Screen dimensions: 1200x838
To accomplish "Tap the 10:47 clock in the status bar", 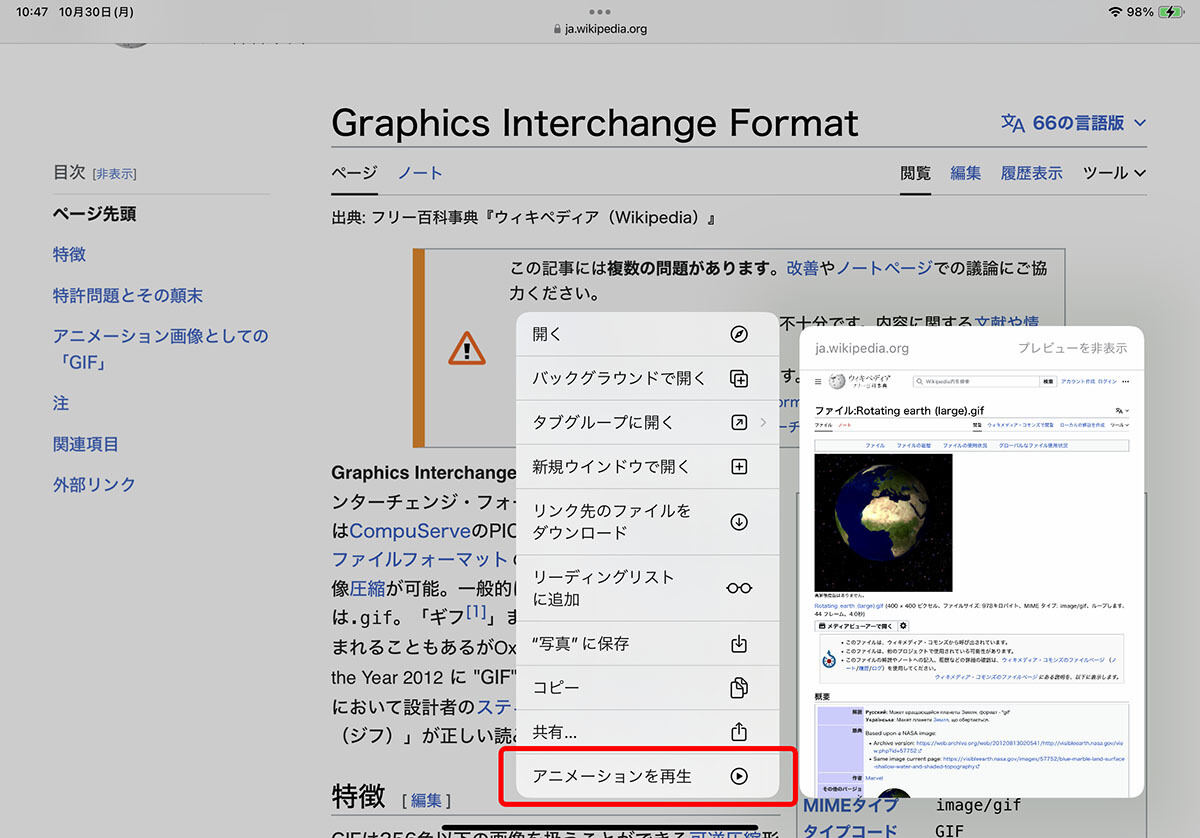I will pyautogui.click(x=32, y=12).
